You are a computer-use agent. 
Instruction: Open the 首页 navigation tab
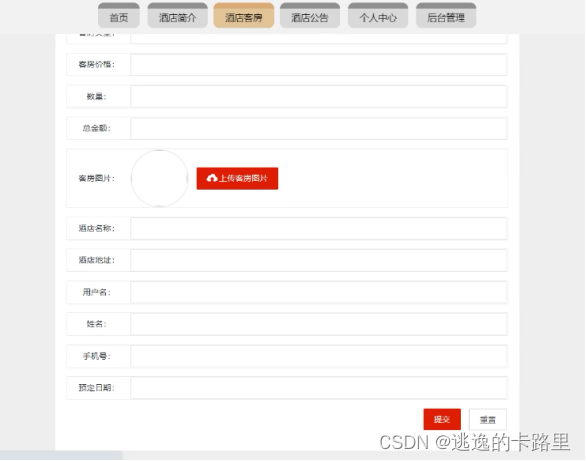pyautogui.click(x=119, y=15)
